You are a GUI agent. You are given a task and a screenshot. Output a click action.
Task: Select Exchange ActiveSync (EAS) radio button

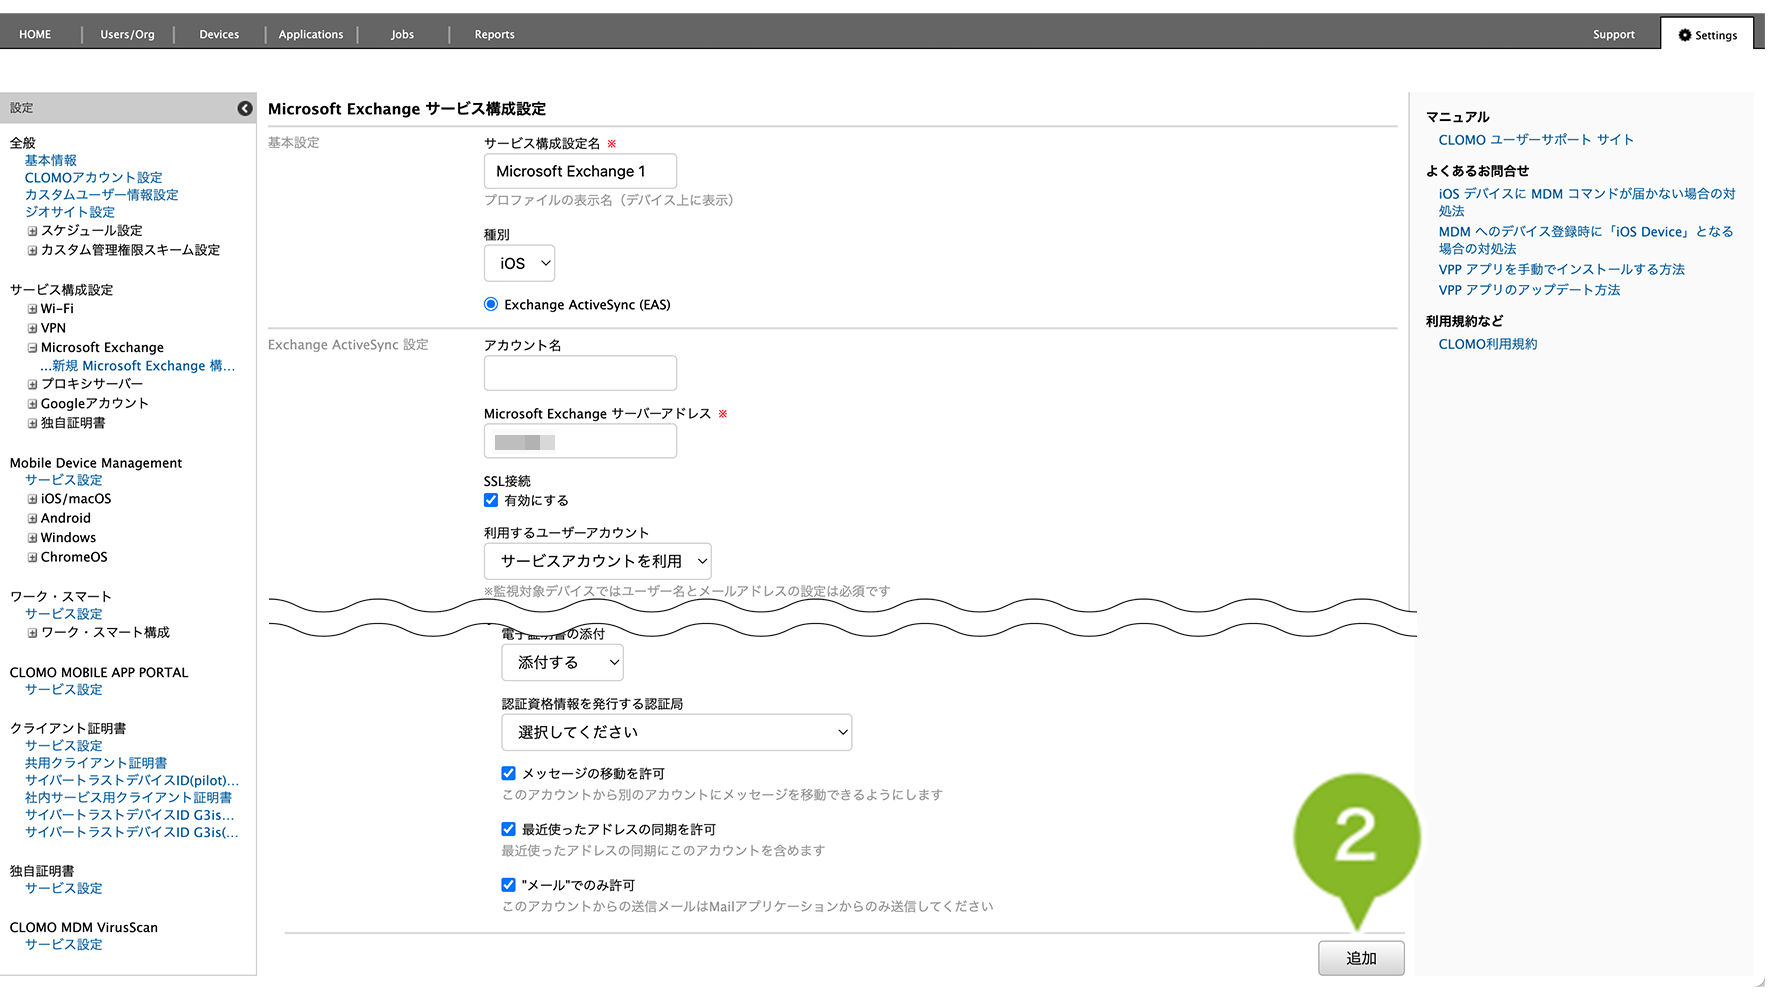491,304
